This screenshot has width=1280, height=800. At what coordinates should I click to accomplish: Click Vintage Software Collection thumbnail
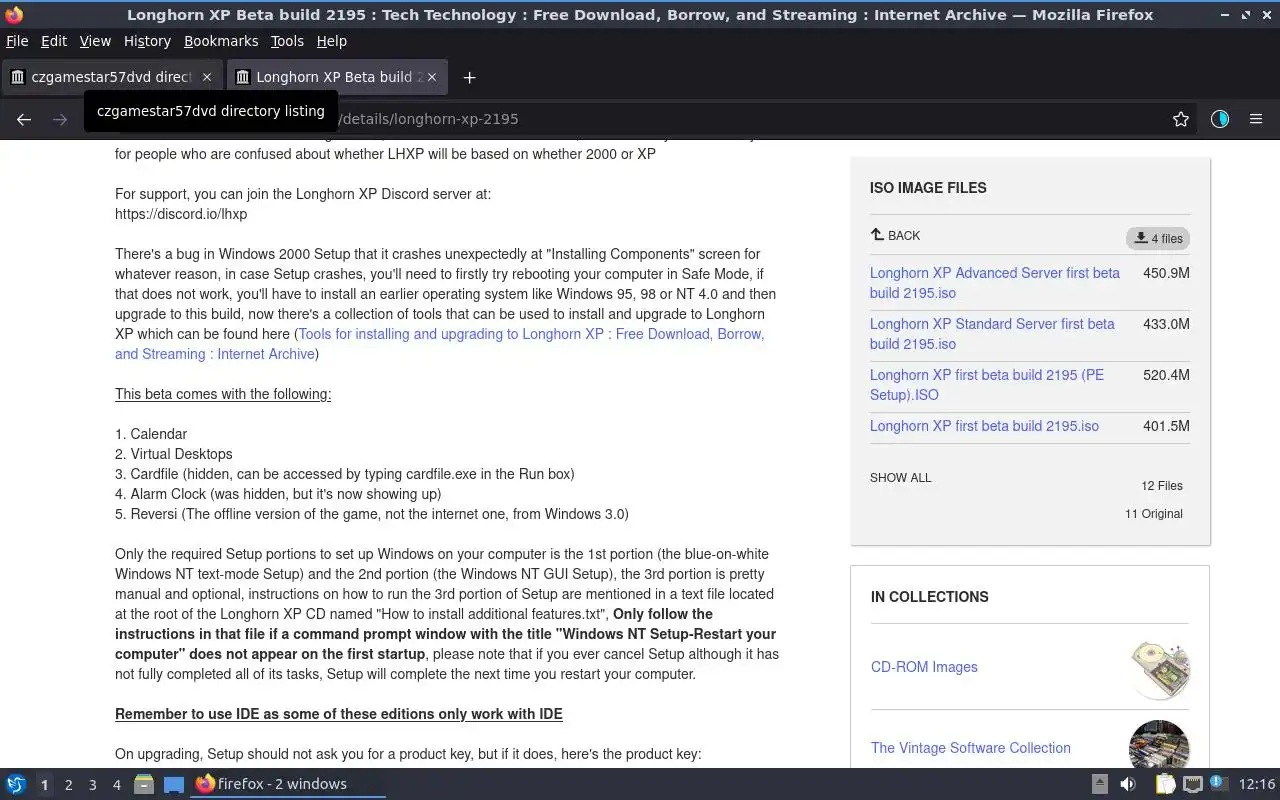tap(1159, 745)
